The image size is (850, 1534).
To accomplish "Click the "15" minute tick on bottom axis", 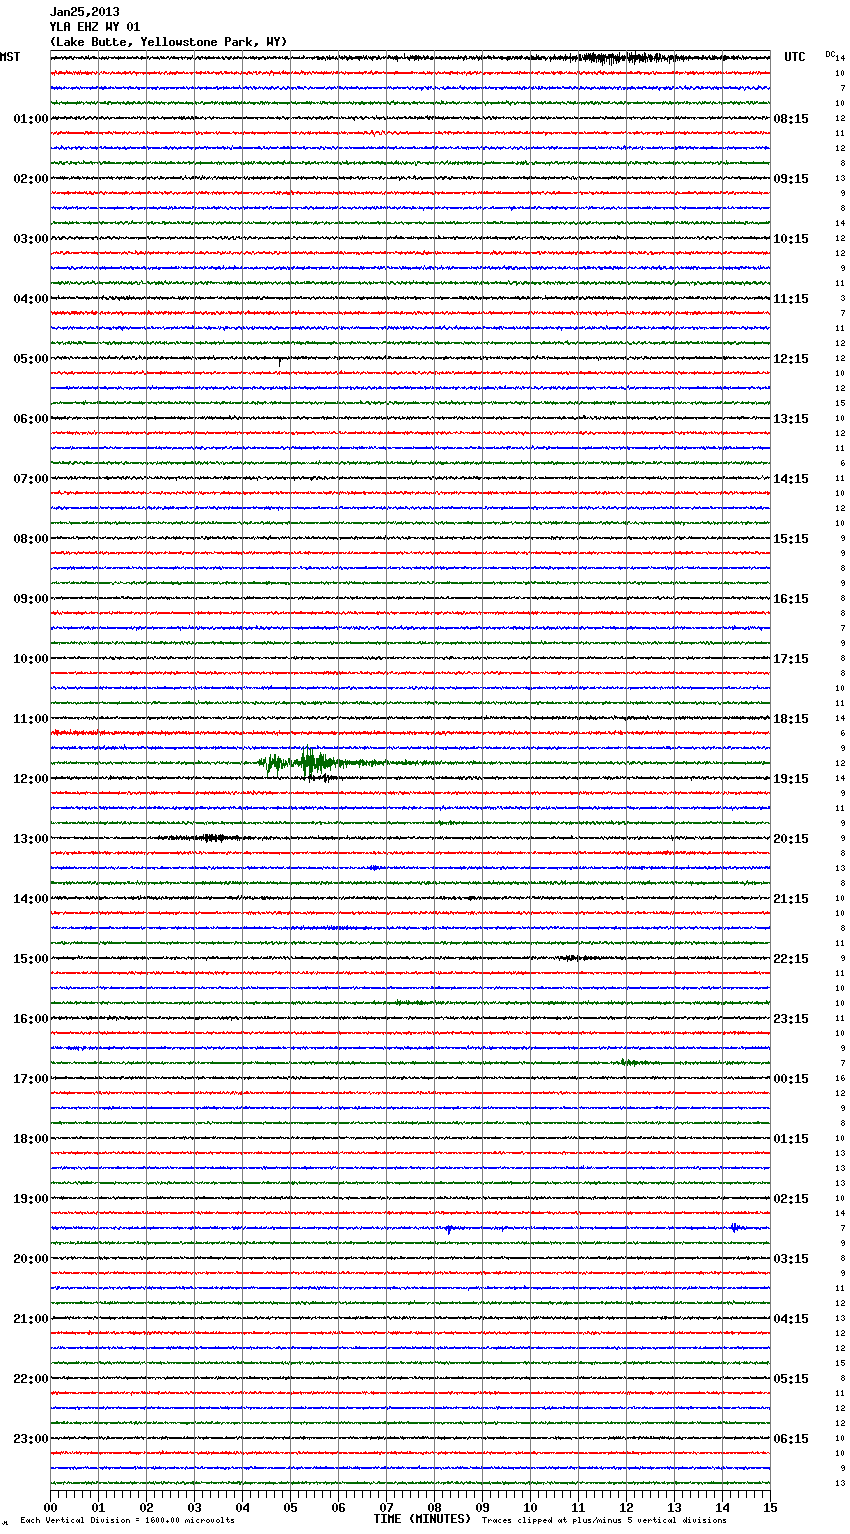I will pyautogui.click(x=770, y=1507).
